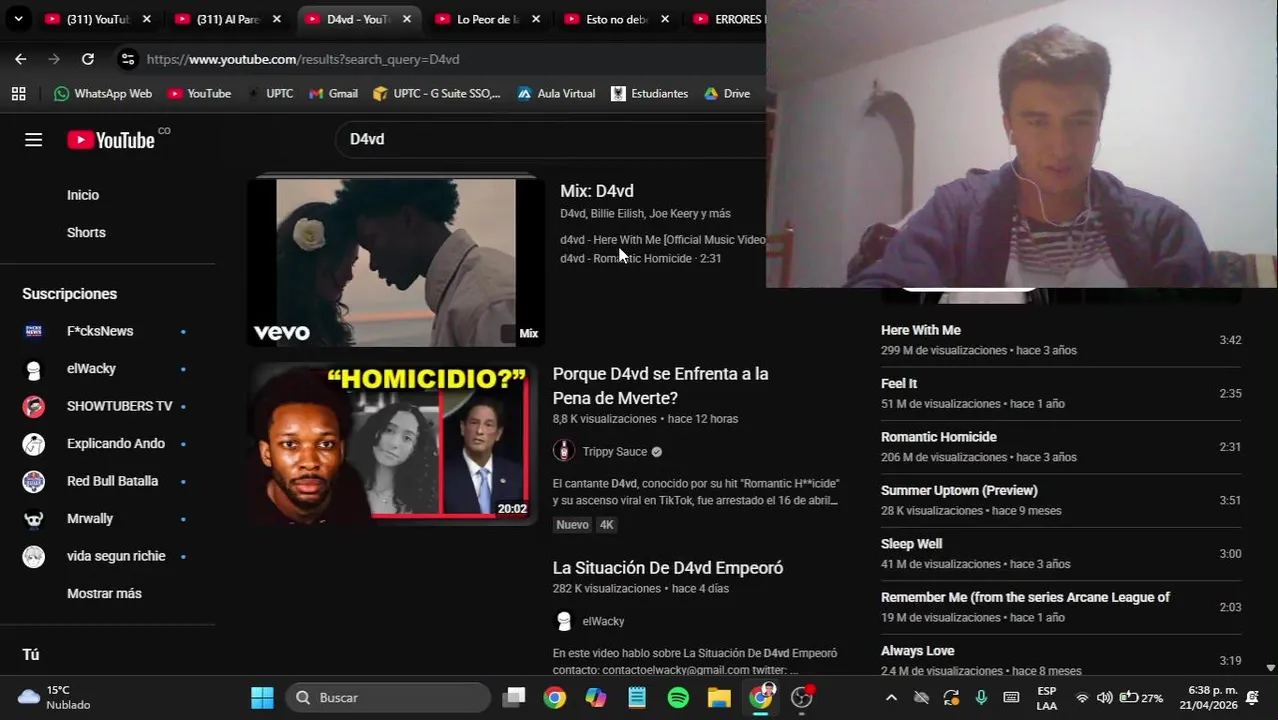Open the YouTube hamburger guide menu
The image size is (1278, 720).
(x=33, y=140)
